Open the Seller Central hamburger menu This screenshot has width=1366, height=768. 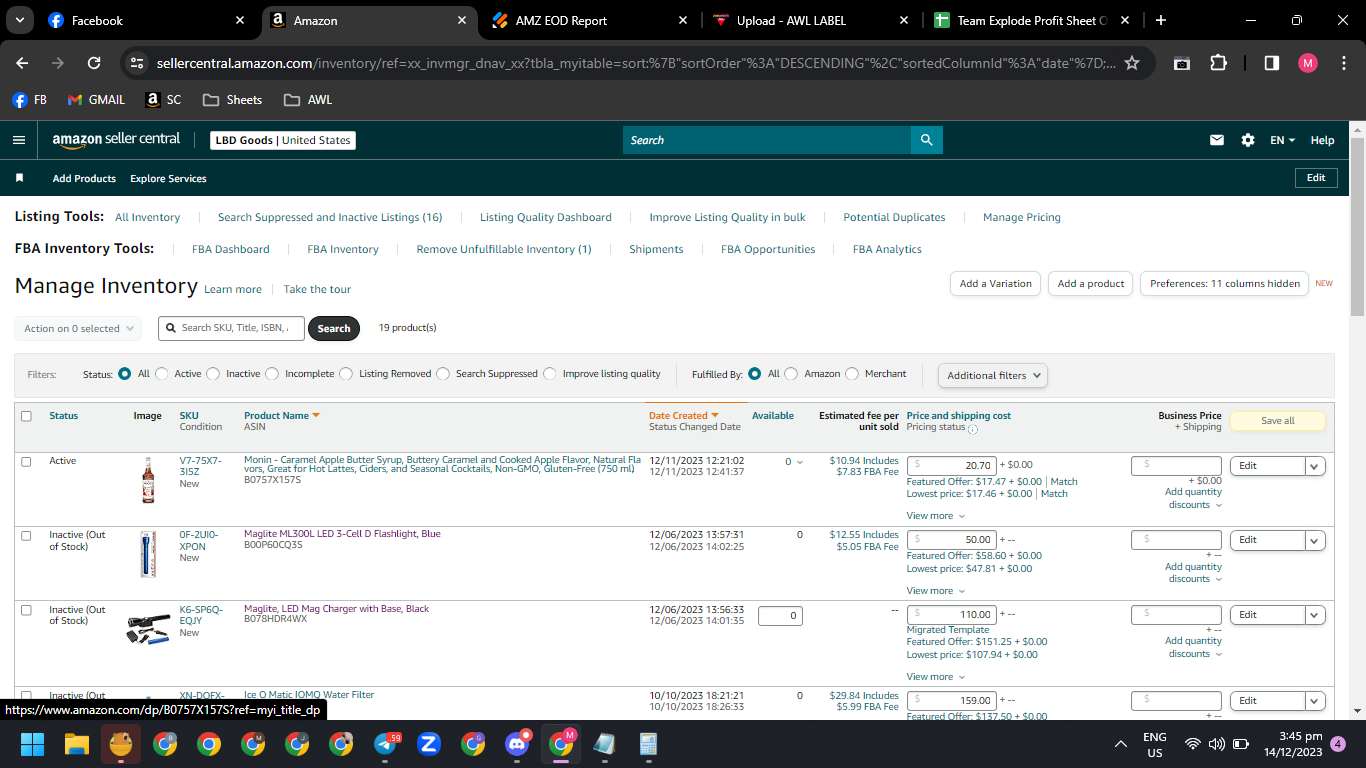[19, 140]
